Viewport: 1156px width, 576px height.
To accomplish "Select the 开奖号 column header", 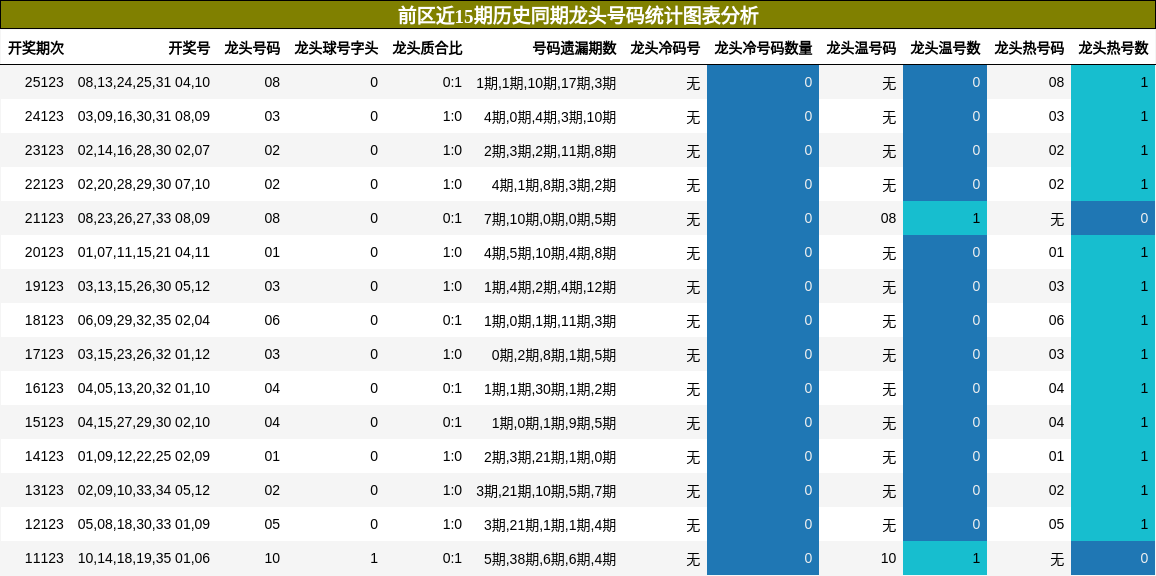I will pos(189,49).
